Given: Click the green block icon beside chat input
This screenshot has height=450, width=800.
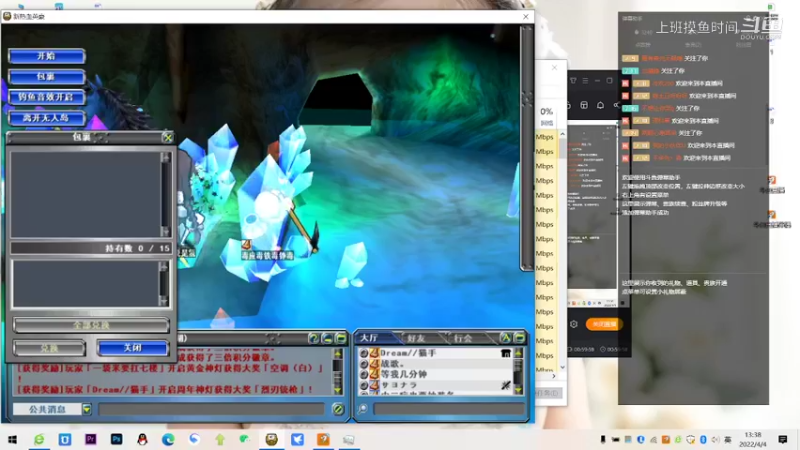Looking at the screenshot, I should [338, 409].
